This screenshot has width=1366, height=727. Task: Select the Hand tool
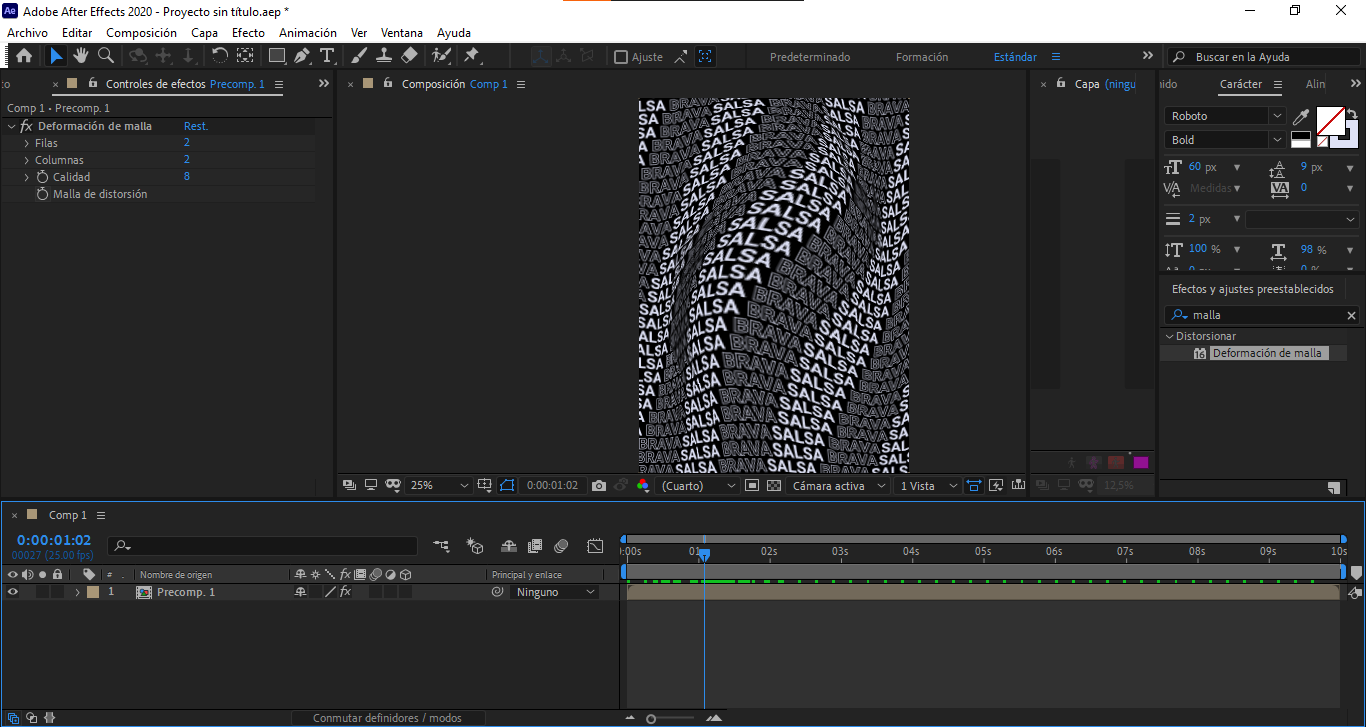pos(81,56)
